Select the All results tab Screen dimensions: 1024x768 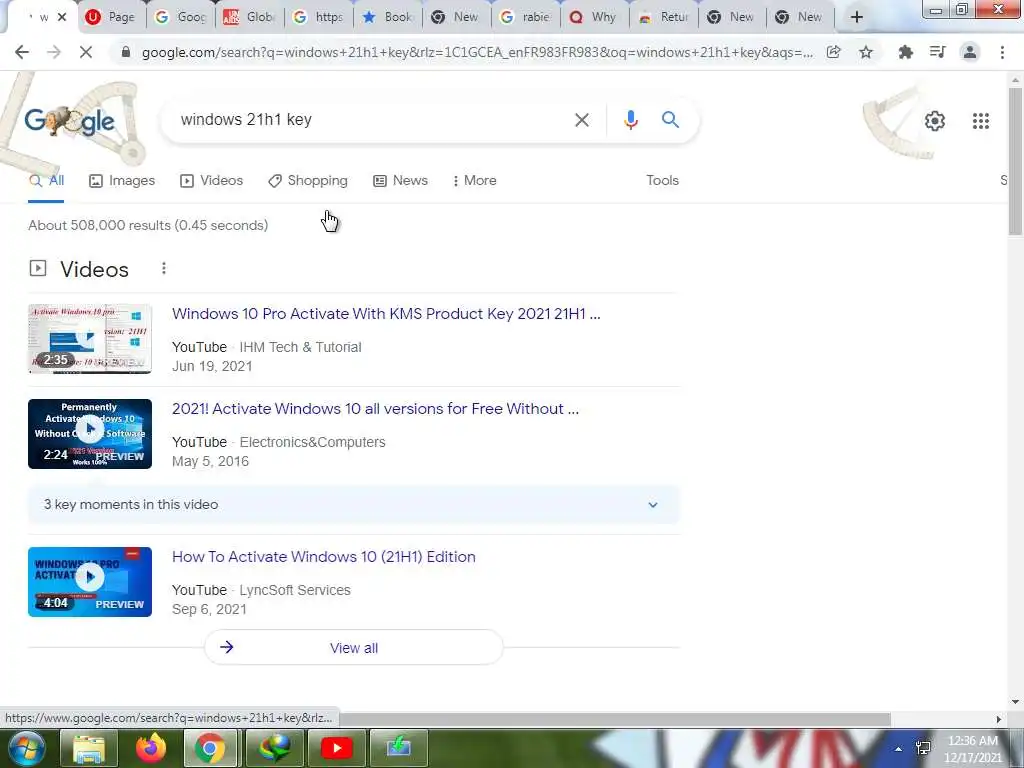(46, 181)
